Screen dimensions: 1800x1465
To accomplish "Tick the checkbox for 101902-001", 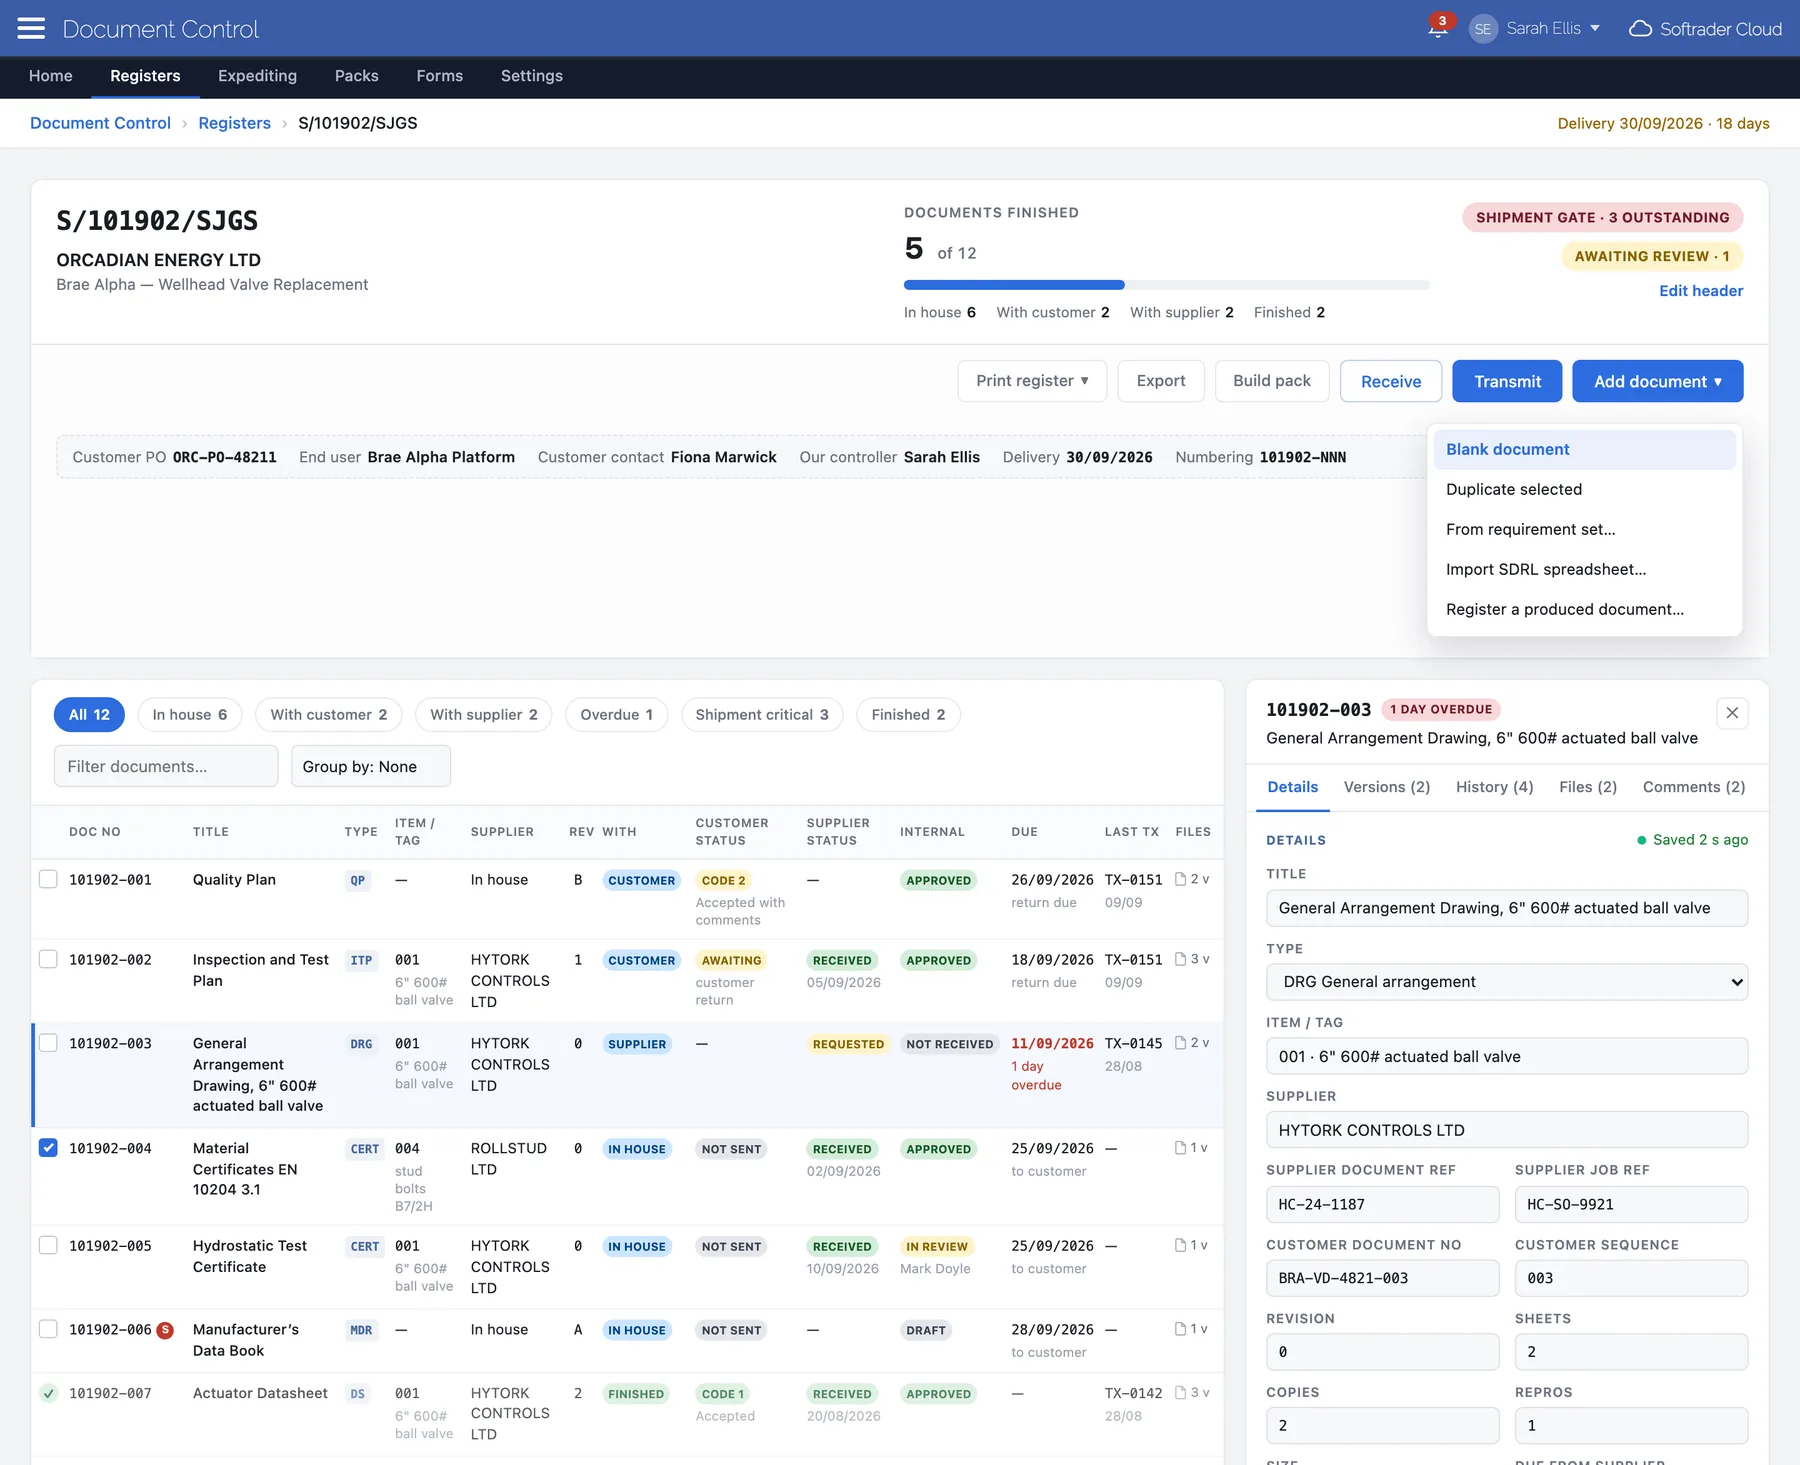I will tap(48, 879).
